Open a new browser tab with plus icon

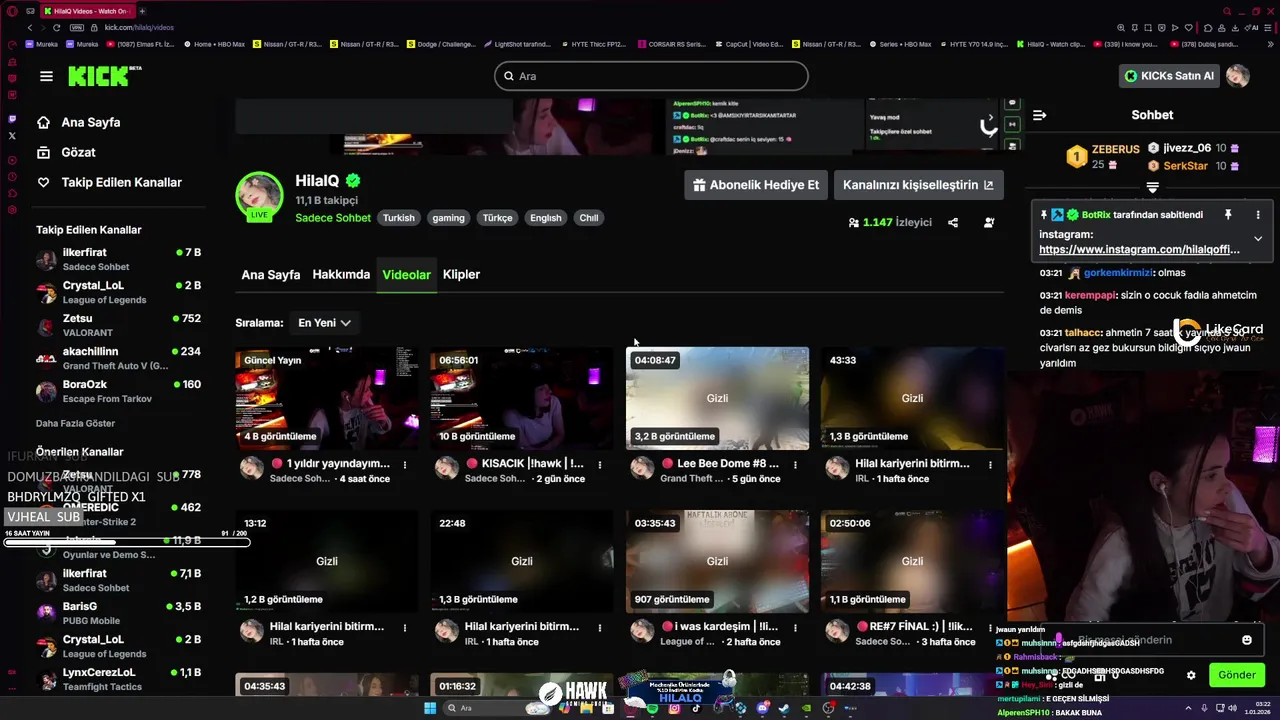tap(142, 11)
